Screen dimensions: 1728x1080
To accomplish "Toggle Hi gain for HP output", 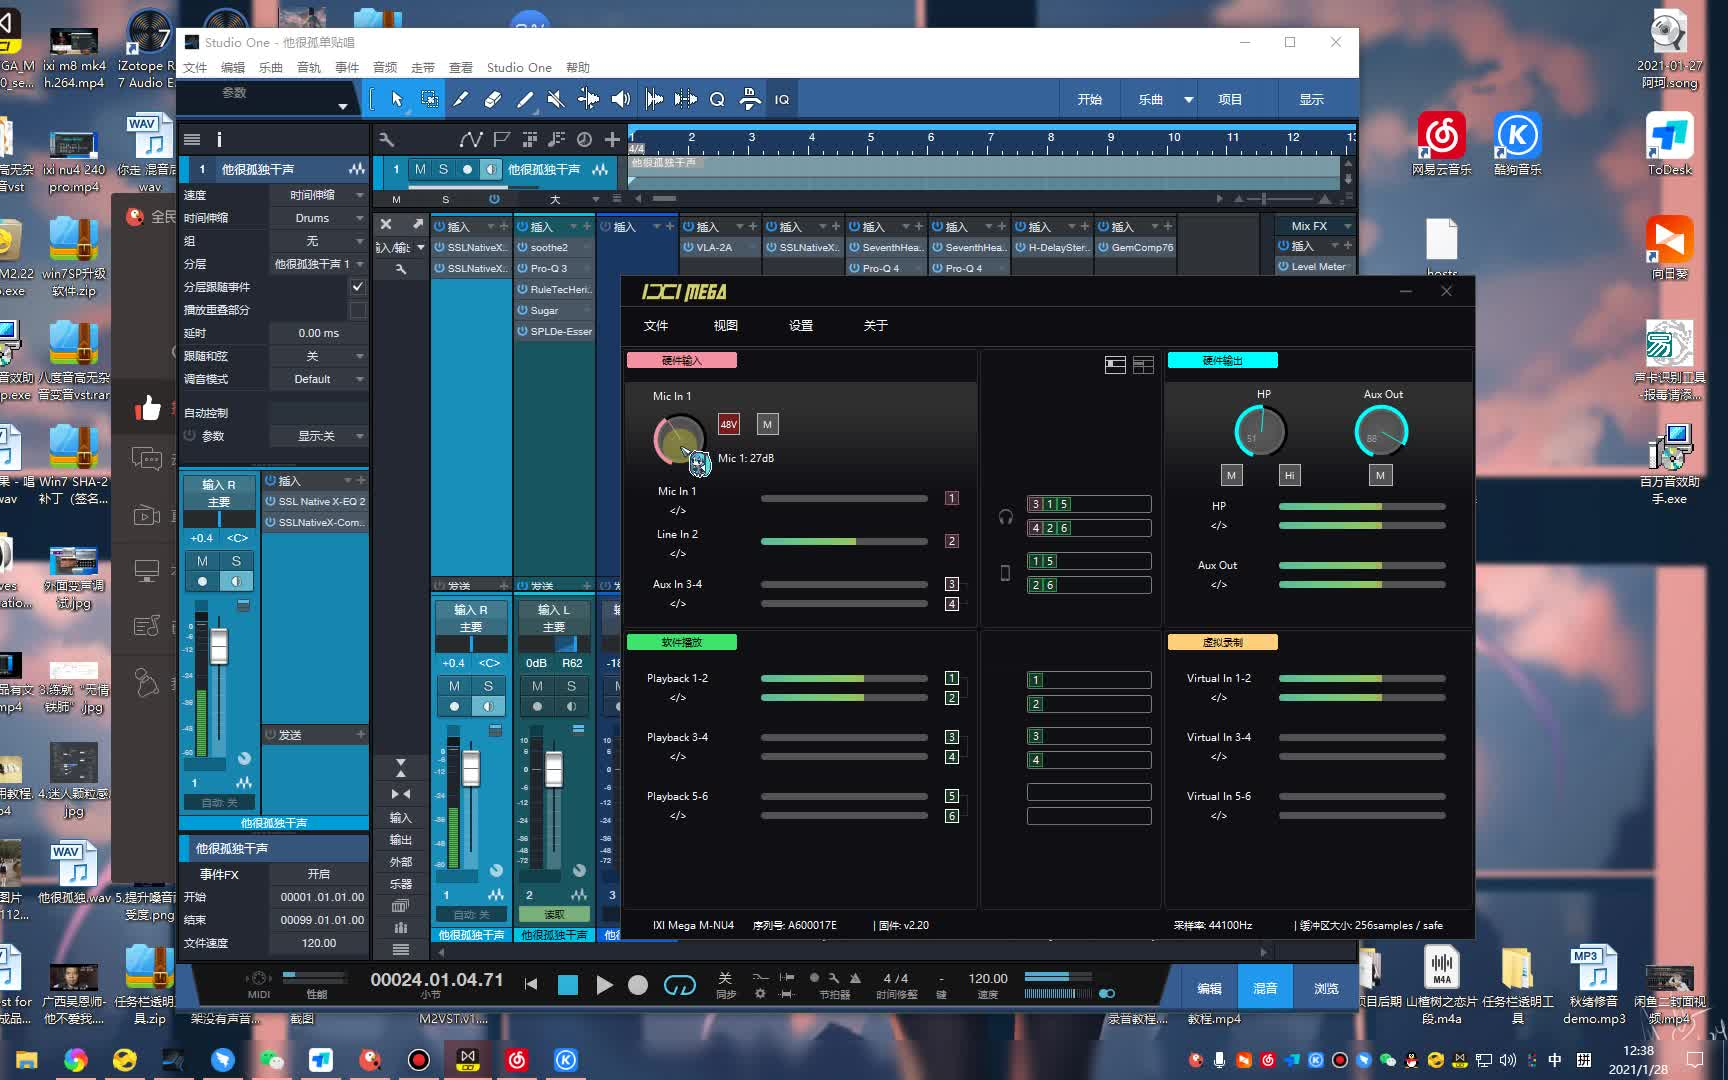I will click(1289, 475).
